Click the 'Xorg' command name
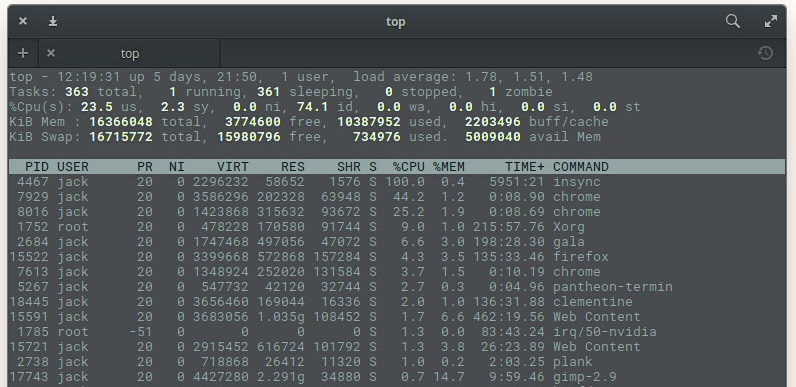The height and width of the screenshot is (387, 796). [569, 227]
